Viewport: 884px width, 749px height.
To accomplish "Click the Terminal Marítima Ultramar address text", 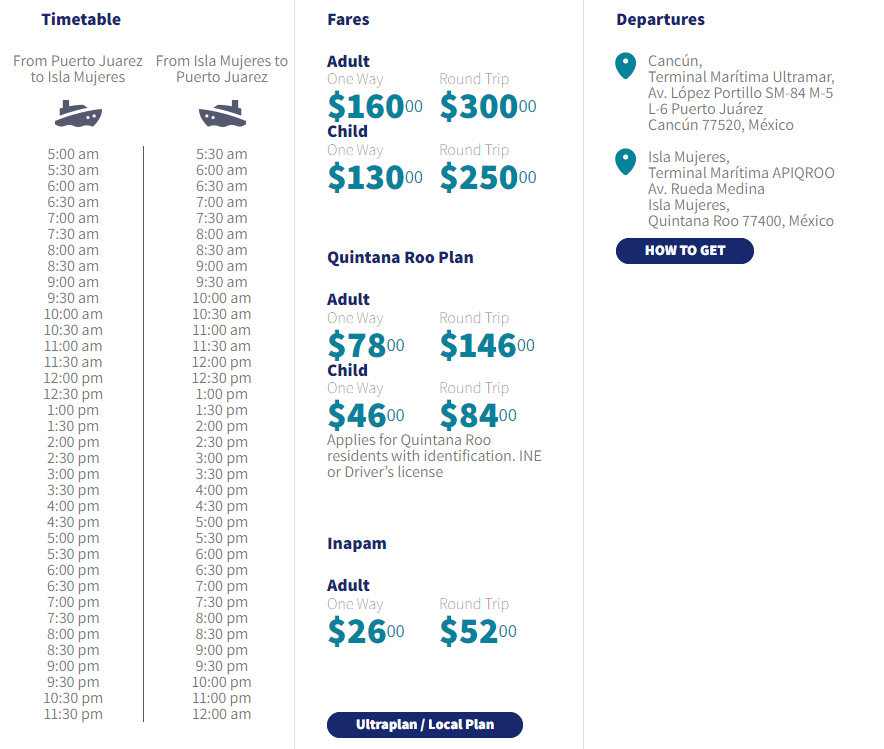I will (741, 77).
